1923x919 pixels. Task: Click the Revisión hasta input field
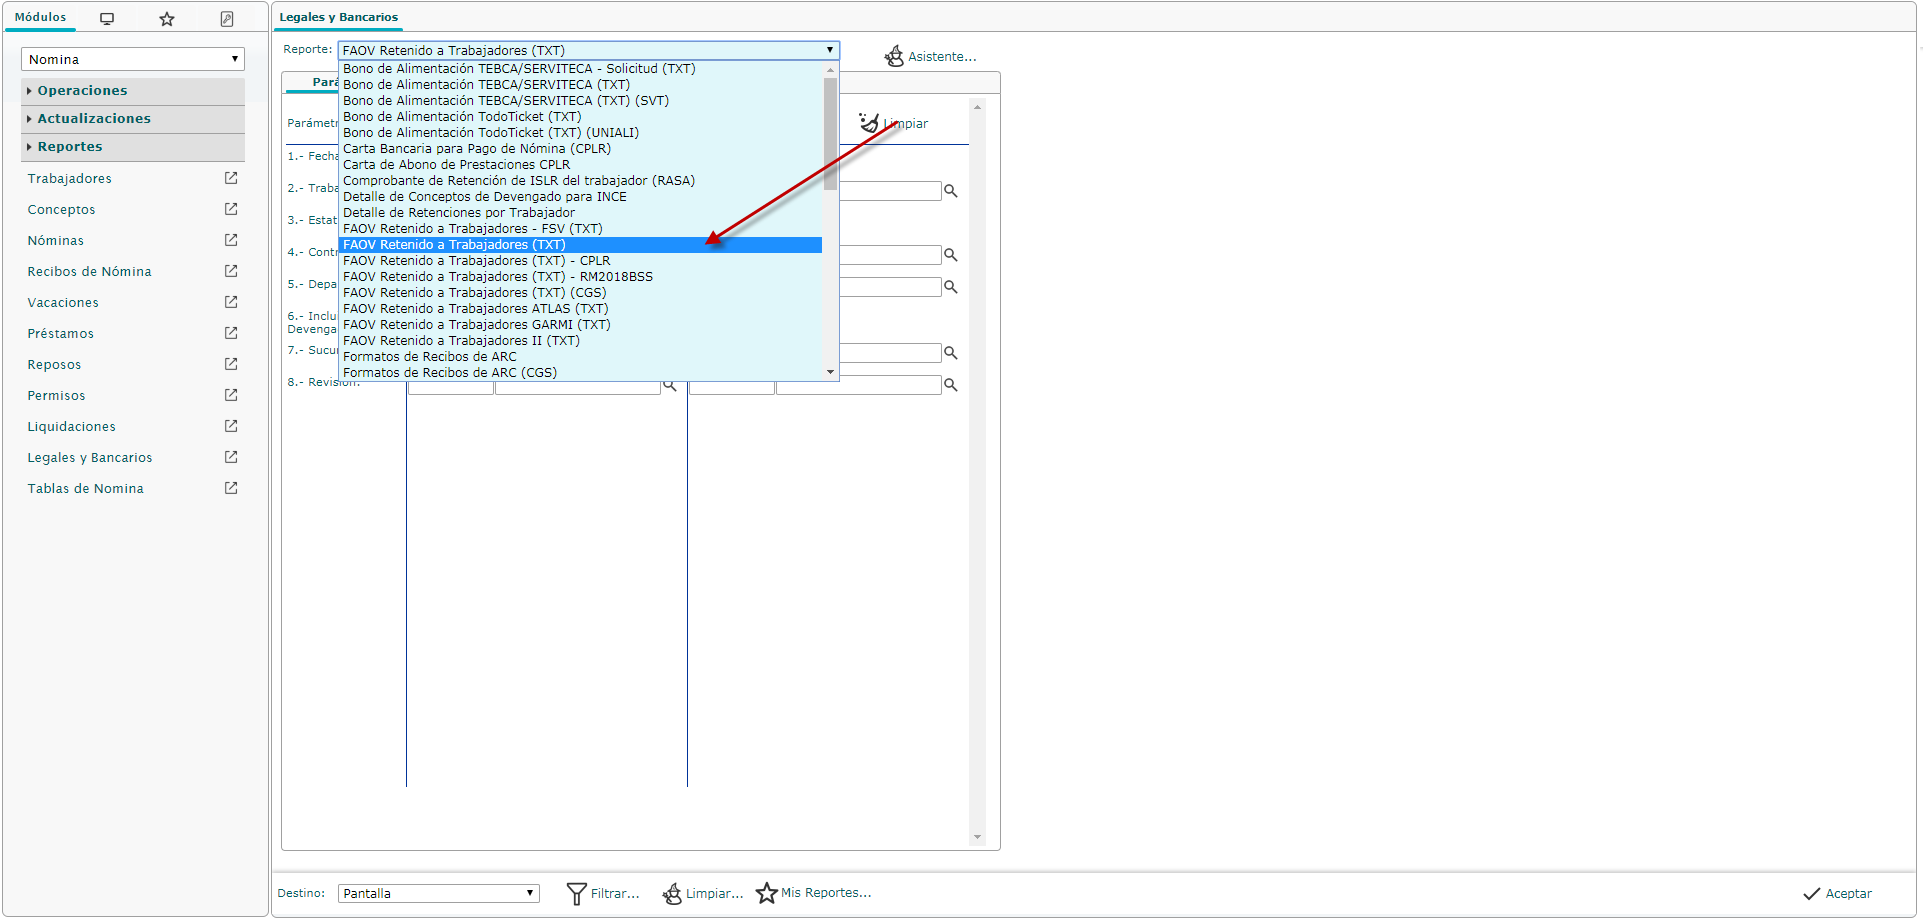coord(859,385)
